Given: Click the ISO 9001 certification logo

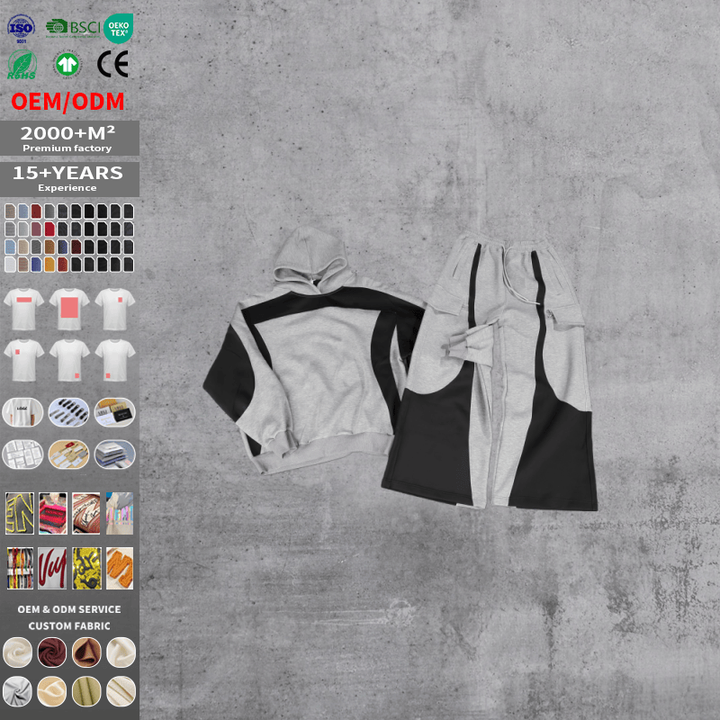Looking at the screenshot, I should [21, 28].
